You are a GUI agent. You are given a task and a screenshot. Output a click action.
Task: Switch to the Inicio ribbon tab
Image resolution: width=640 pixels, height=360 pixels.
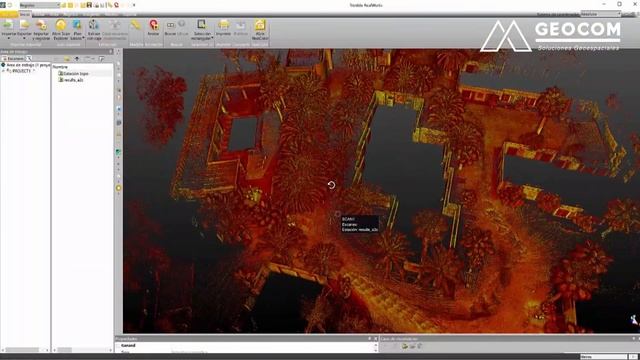[25, 14]
